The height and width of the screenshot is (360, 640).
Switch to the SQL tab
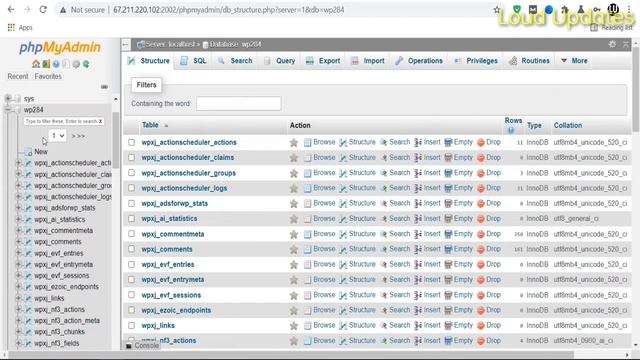[x=194, y=61]
